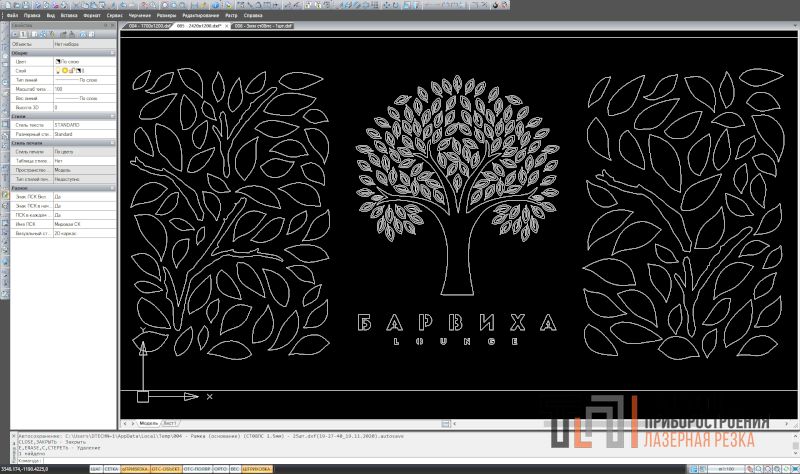Close the Properties panel
The height and width of the screenshot is (474, 800).
coord(113,25)
